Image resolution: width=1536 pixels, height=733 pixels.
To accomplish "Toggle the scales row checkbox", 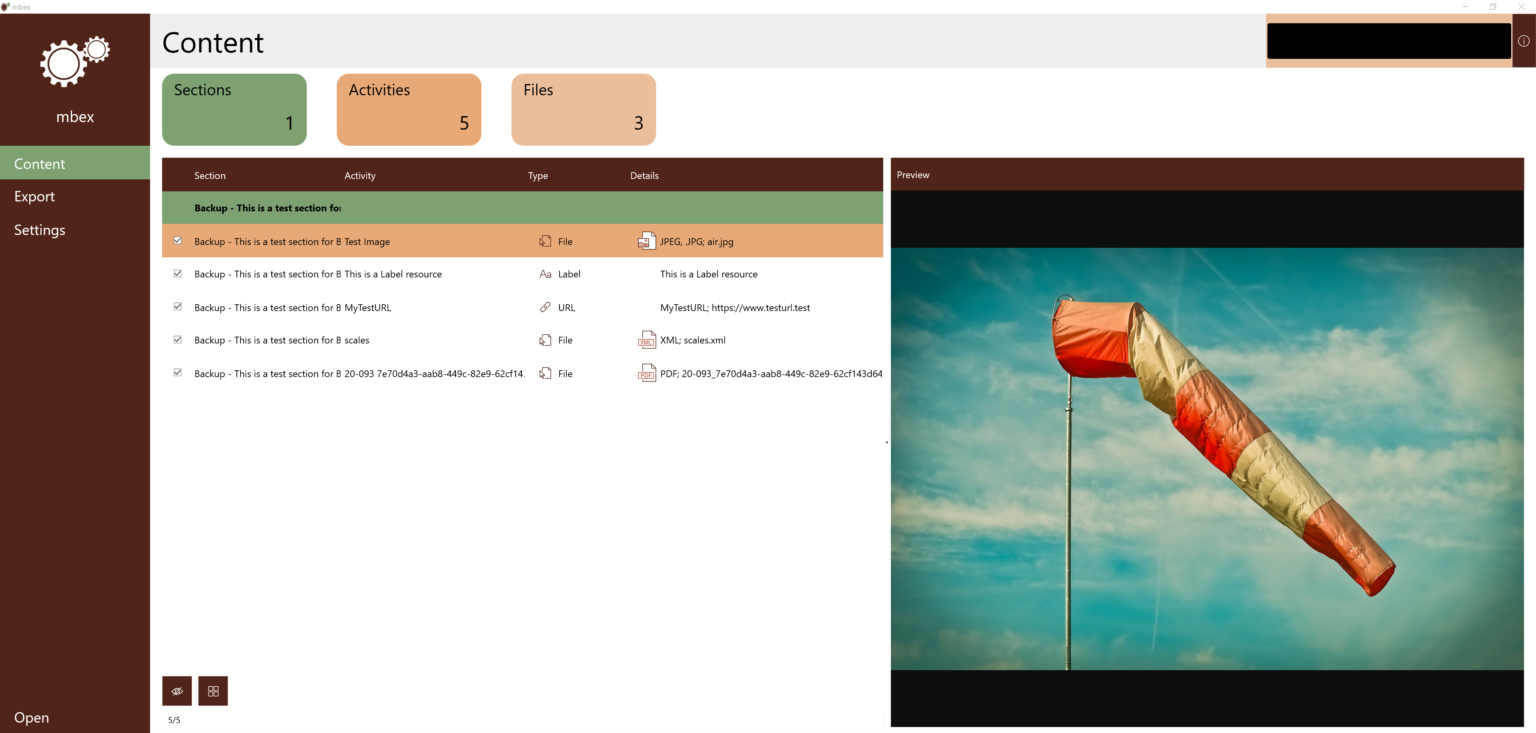I will pyautogui.click(x=178, y=340).
